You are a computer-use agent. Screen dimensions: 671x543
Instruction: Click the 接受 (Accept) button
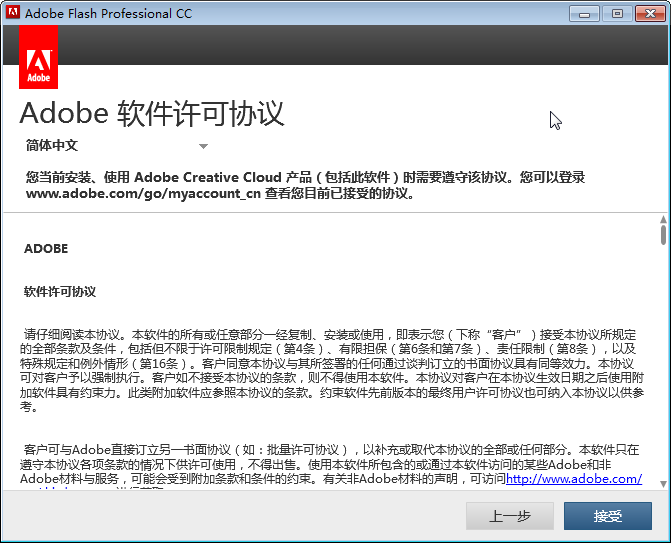pos(608,516)
